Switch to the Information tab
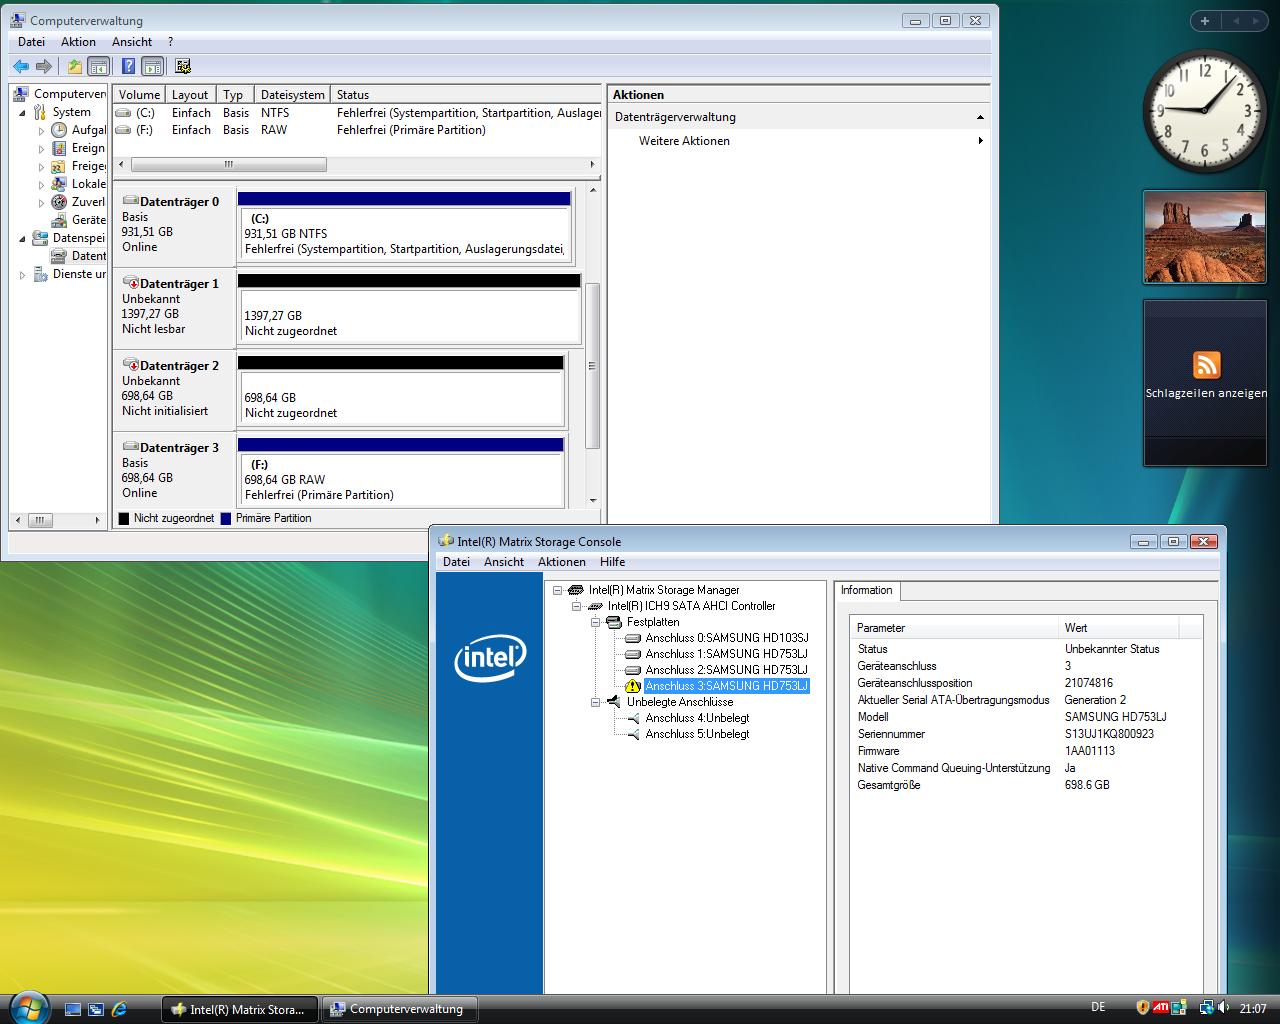This screenshot has width=1280, height=1024. [866, 590]
